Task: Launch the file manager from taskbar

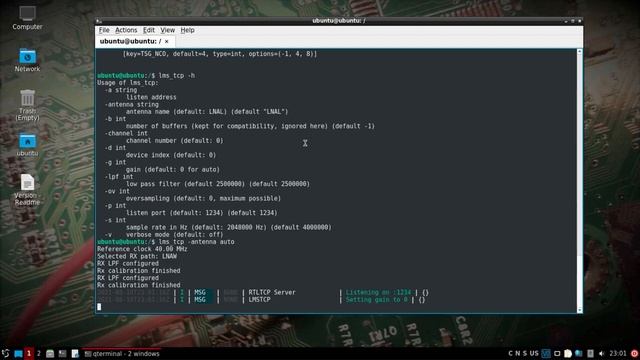Action: 50,353
